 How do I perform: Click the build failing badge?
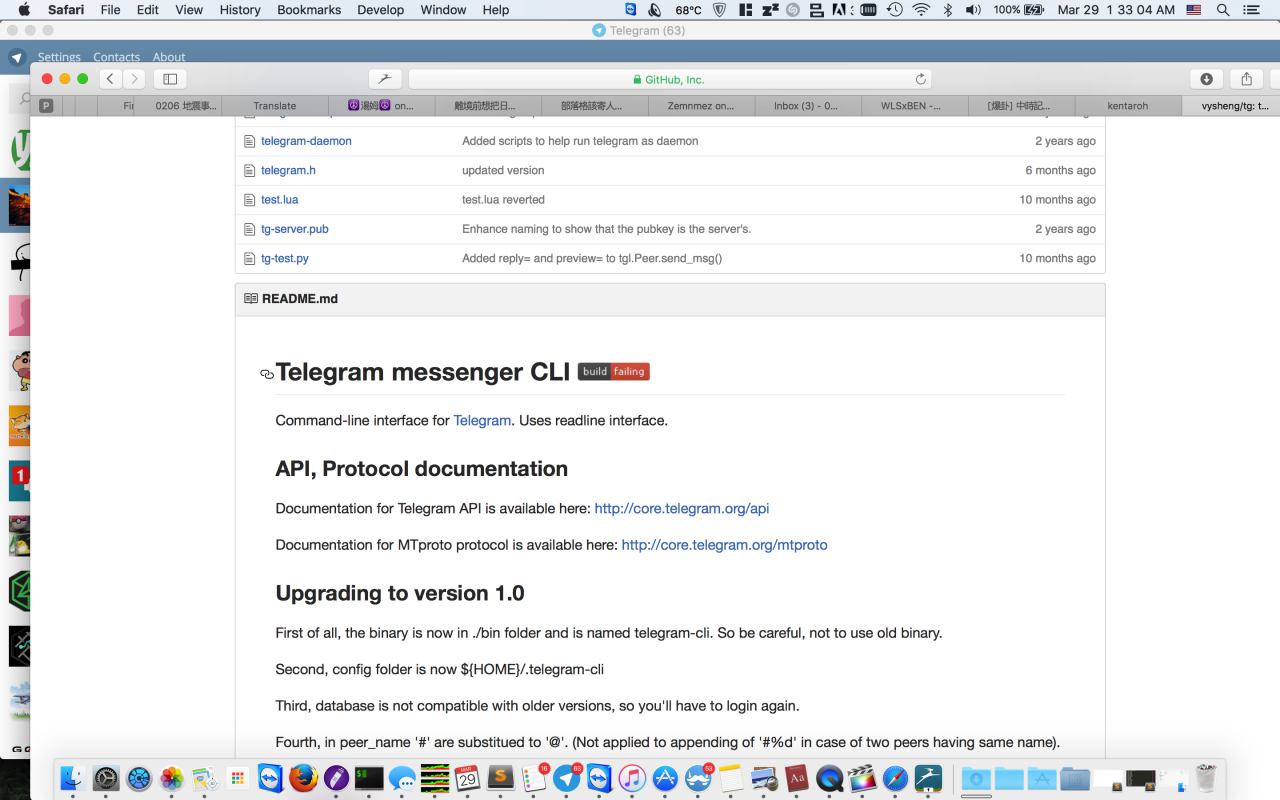coord(613,372)
